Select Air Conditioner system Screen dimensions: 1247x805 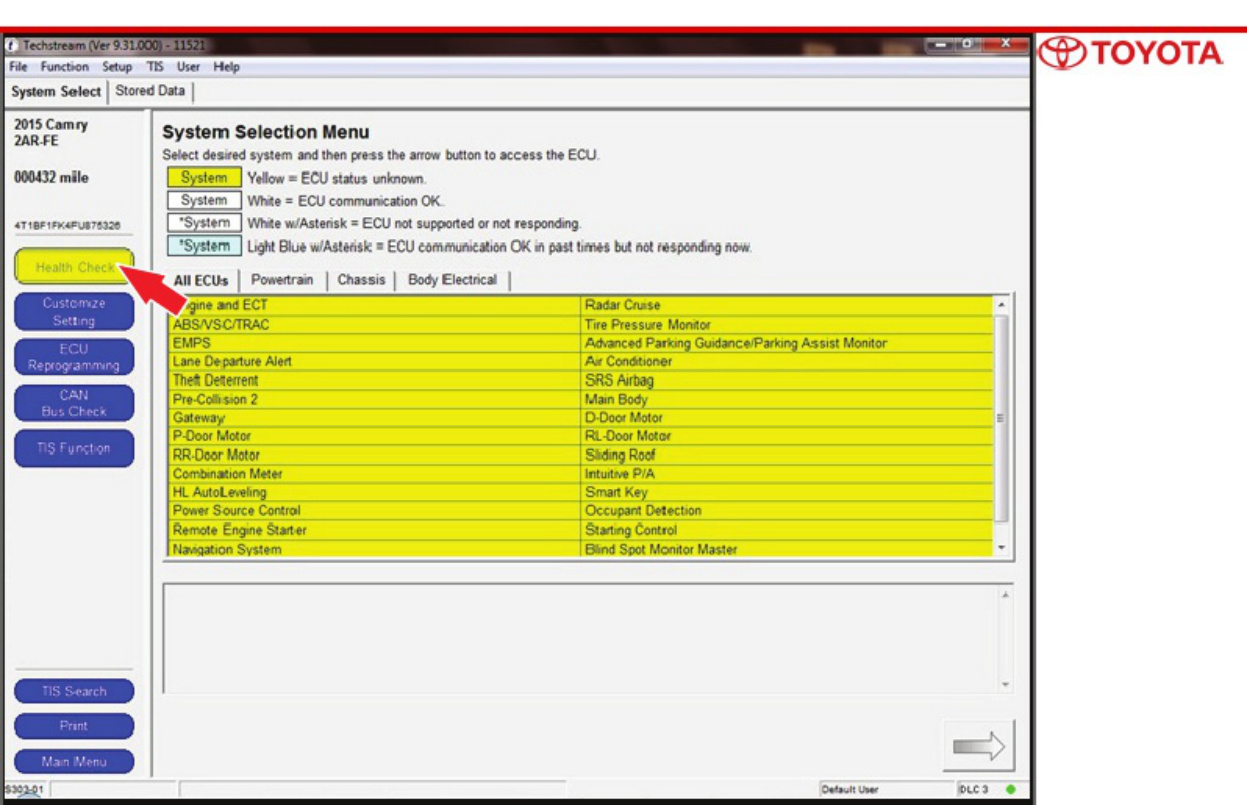click(x=787, y=362)
